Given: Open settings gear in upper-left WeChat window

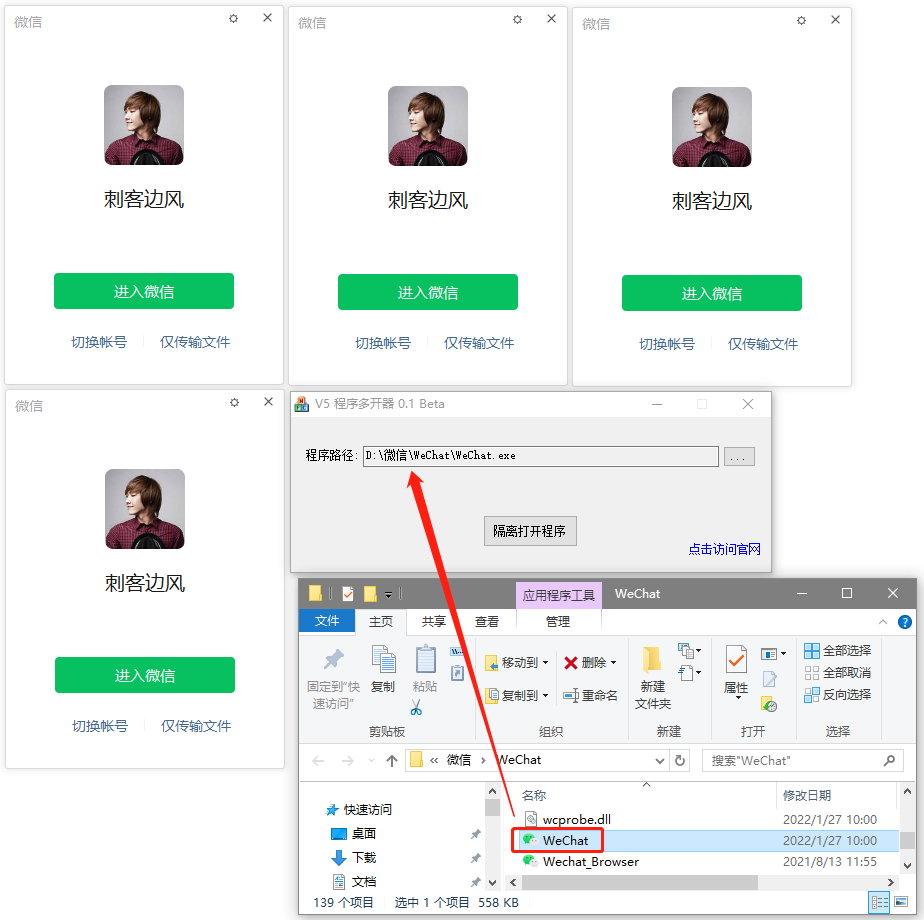Looking at the screenshot, I should (233, 19).
